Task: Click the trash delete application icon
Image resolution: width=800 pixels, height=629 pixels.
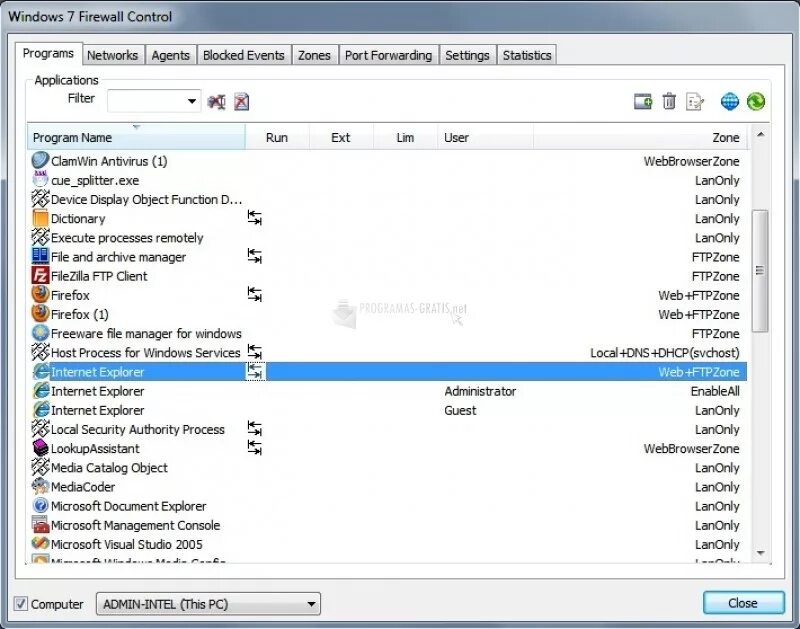Action: [x=669, y=102]
